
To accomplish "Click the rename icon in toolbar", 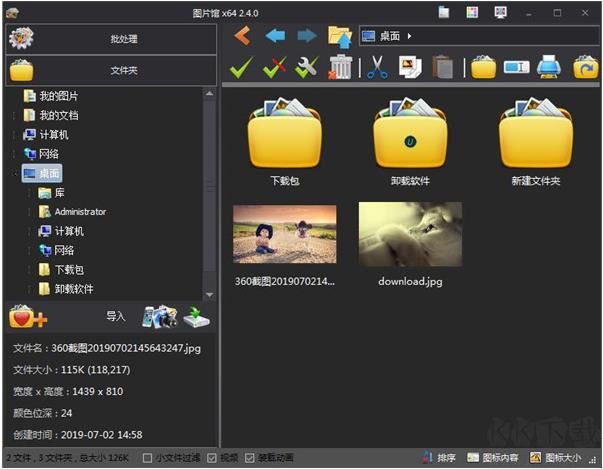I will 516,68.
